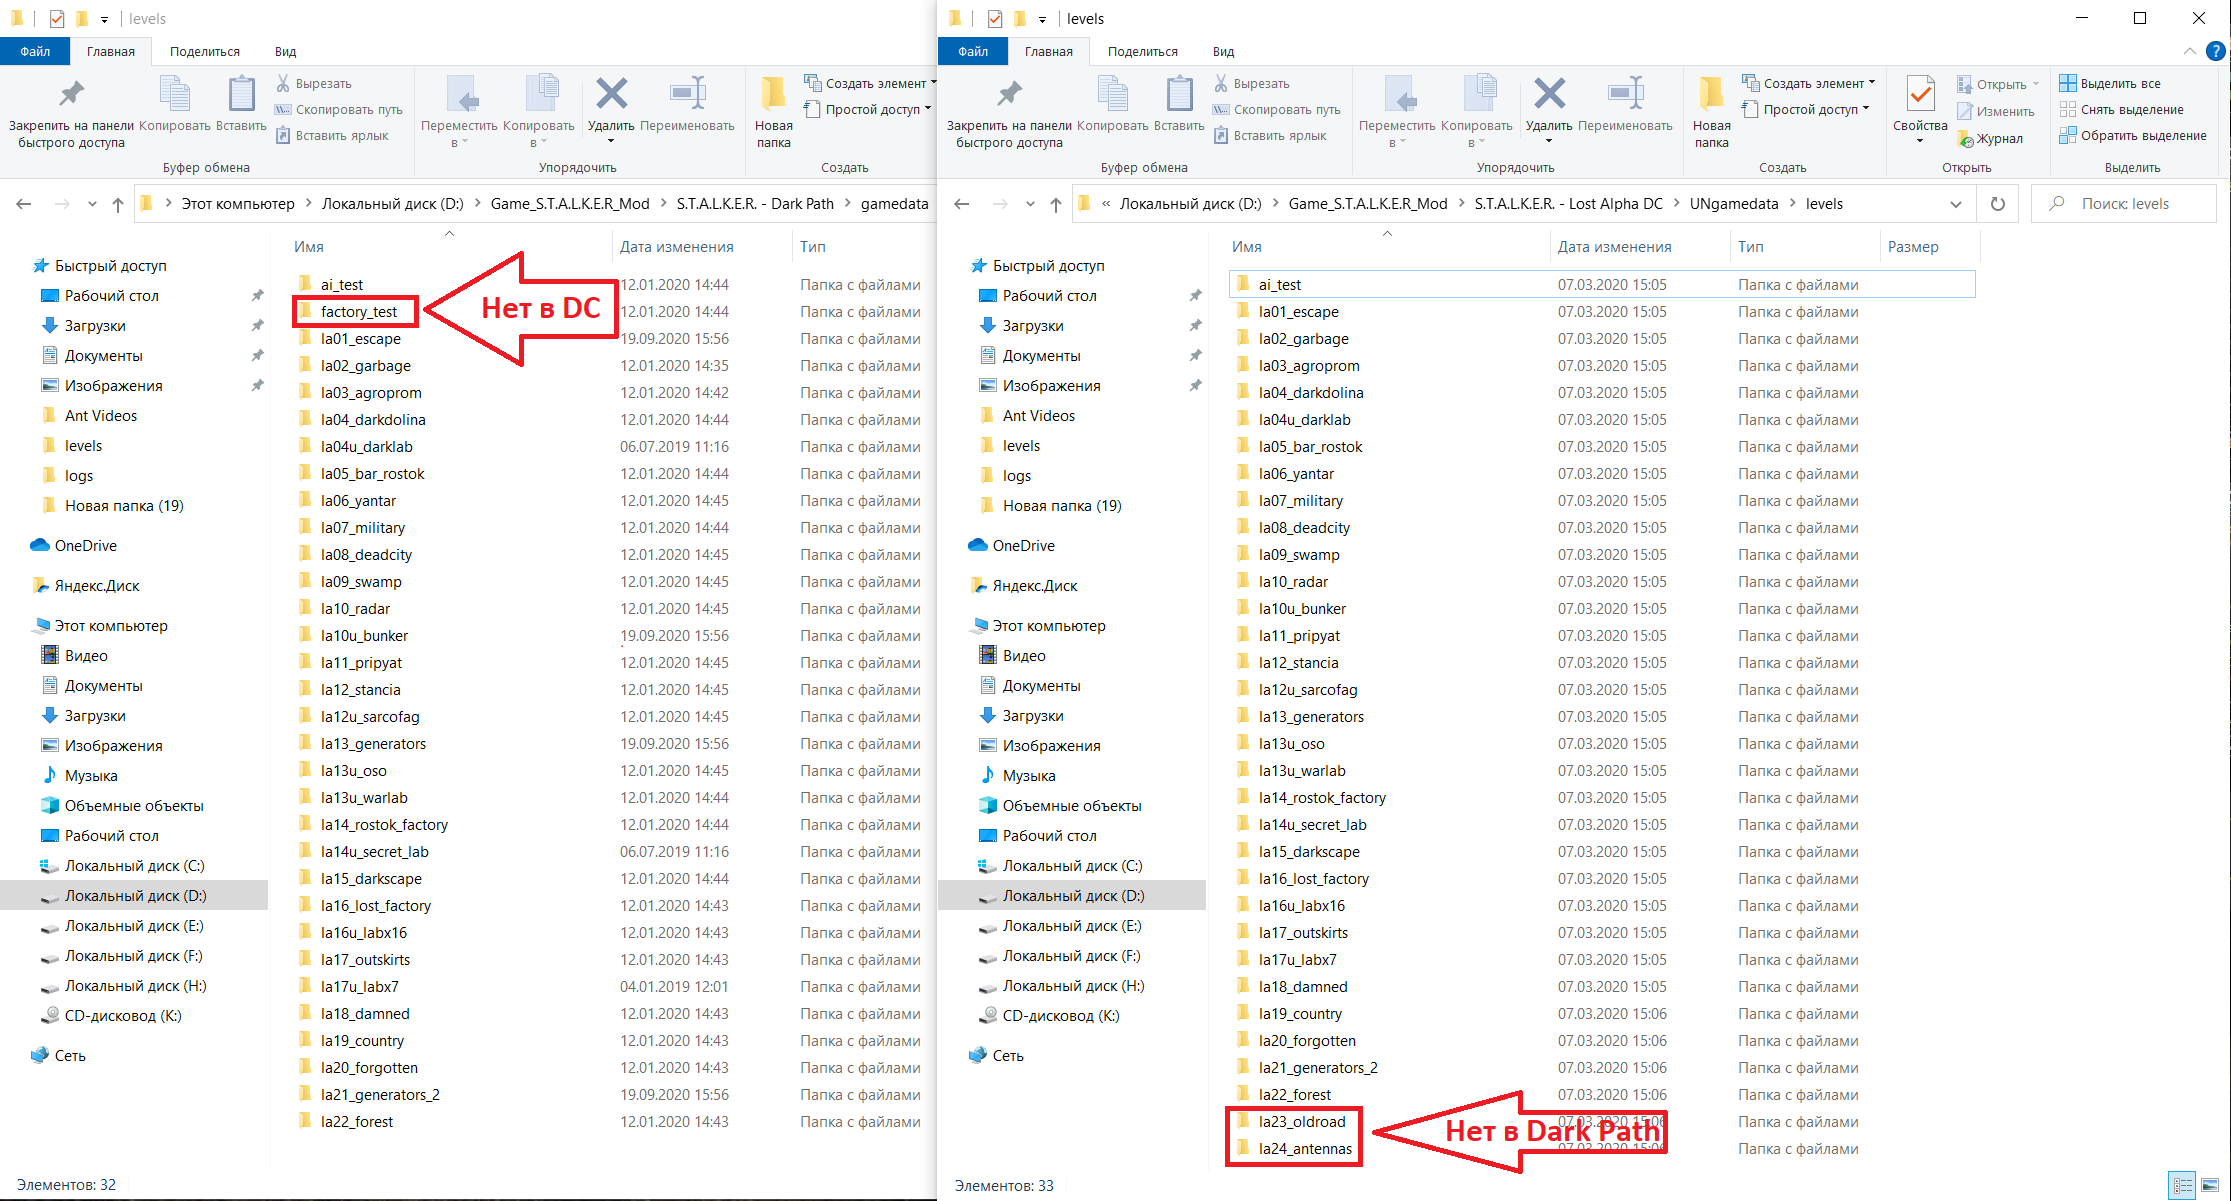
Task: Expand Open (Открыть) dropdown arrow
Action: click(2036, 84)
